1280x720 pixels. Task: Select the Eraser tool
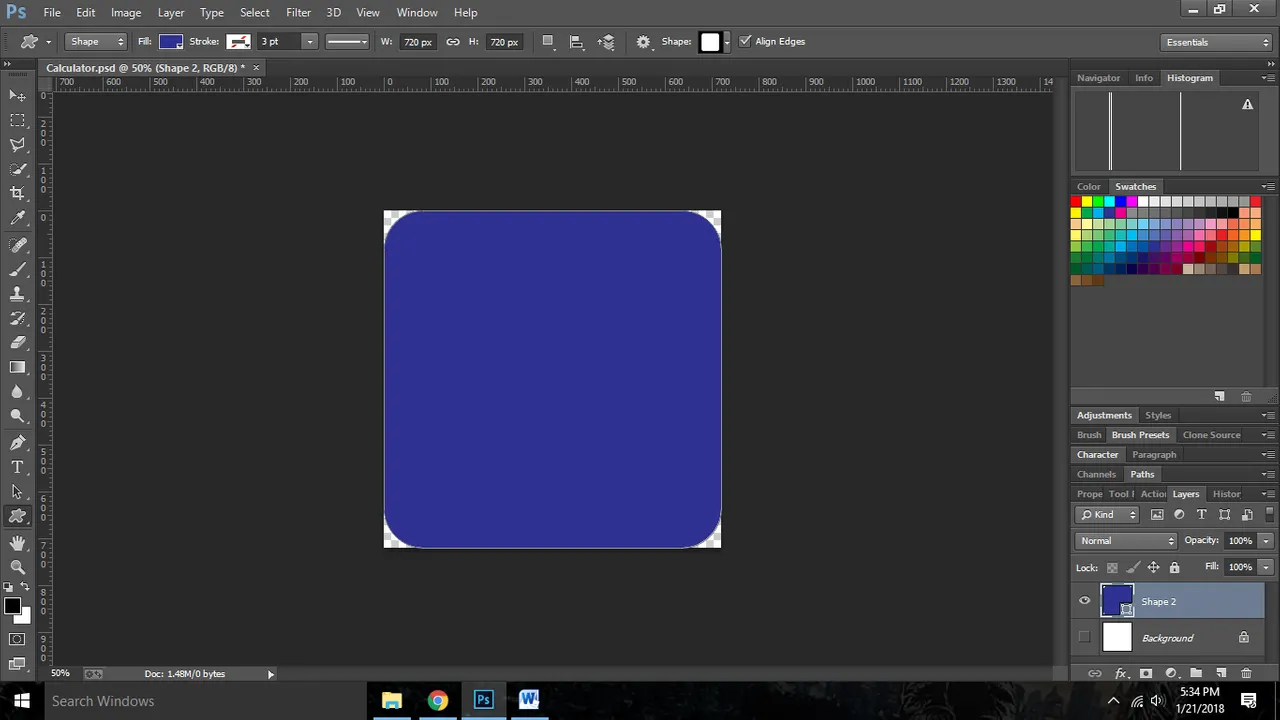pyautogui.click(x=17, y=343)
